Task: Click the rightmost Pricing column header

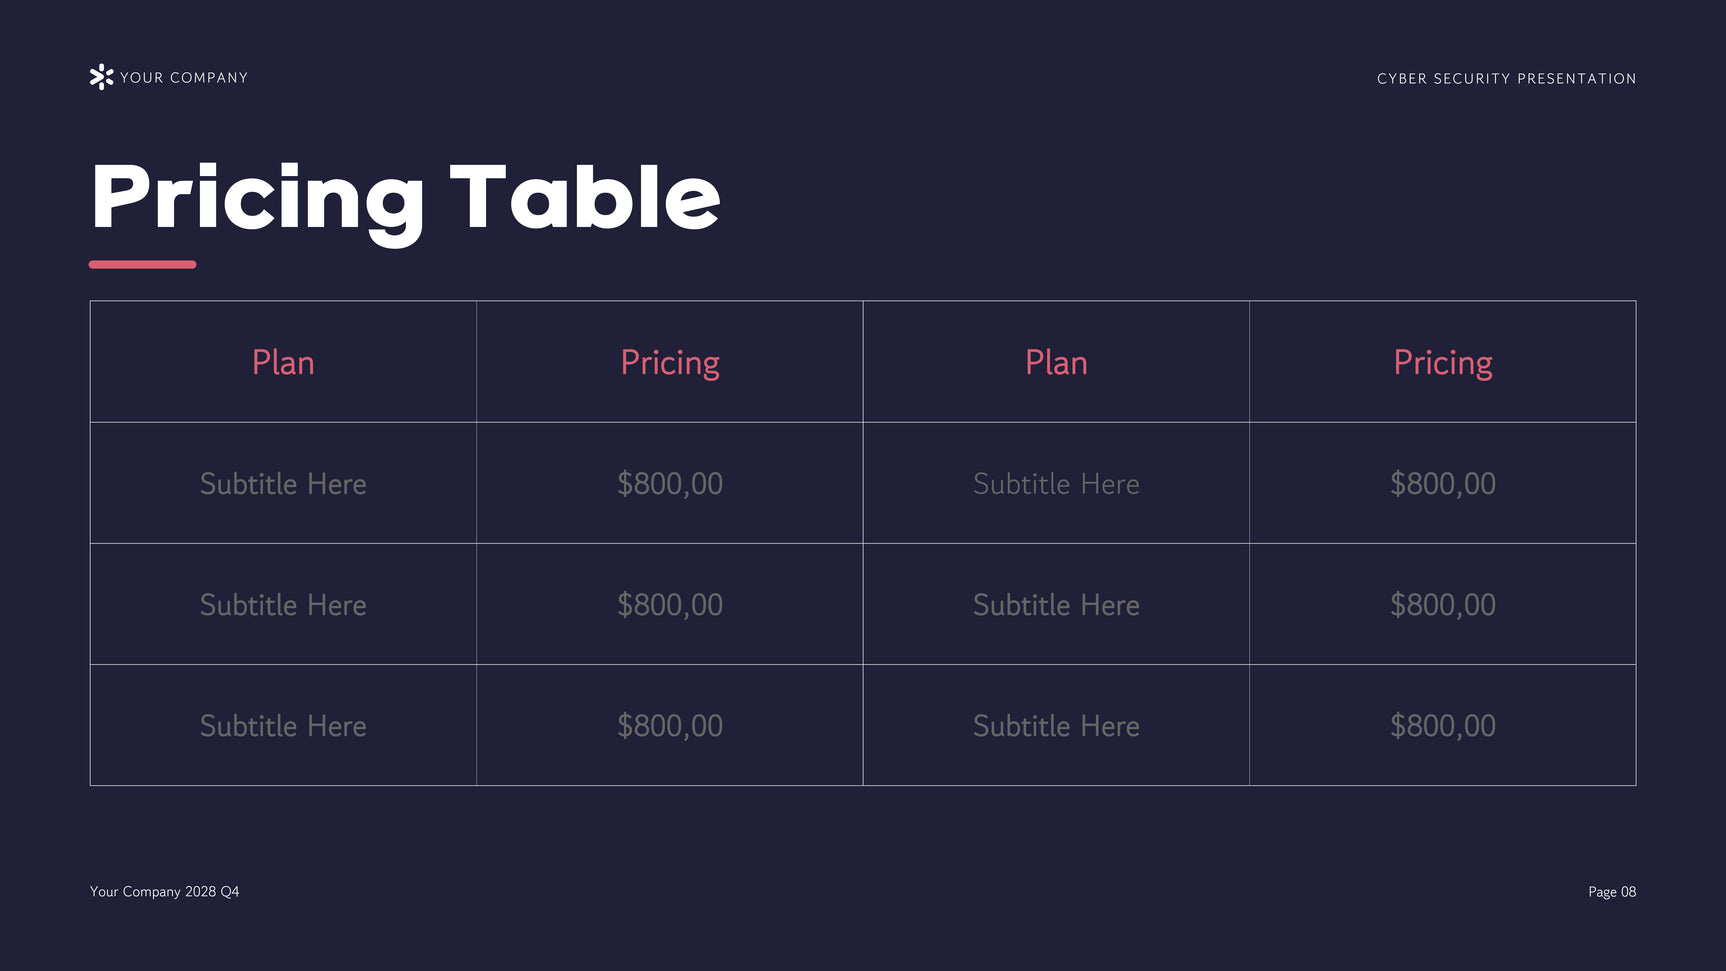Action: point(1442,363)
